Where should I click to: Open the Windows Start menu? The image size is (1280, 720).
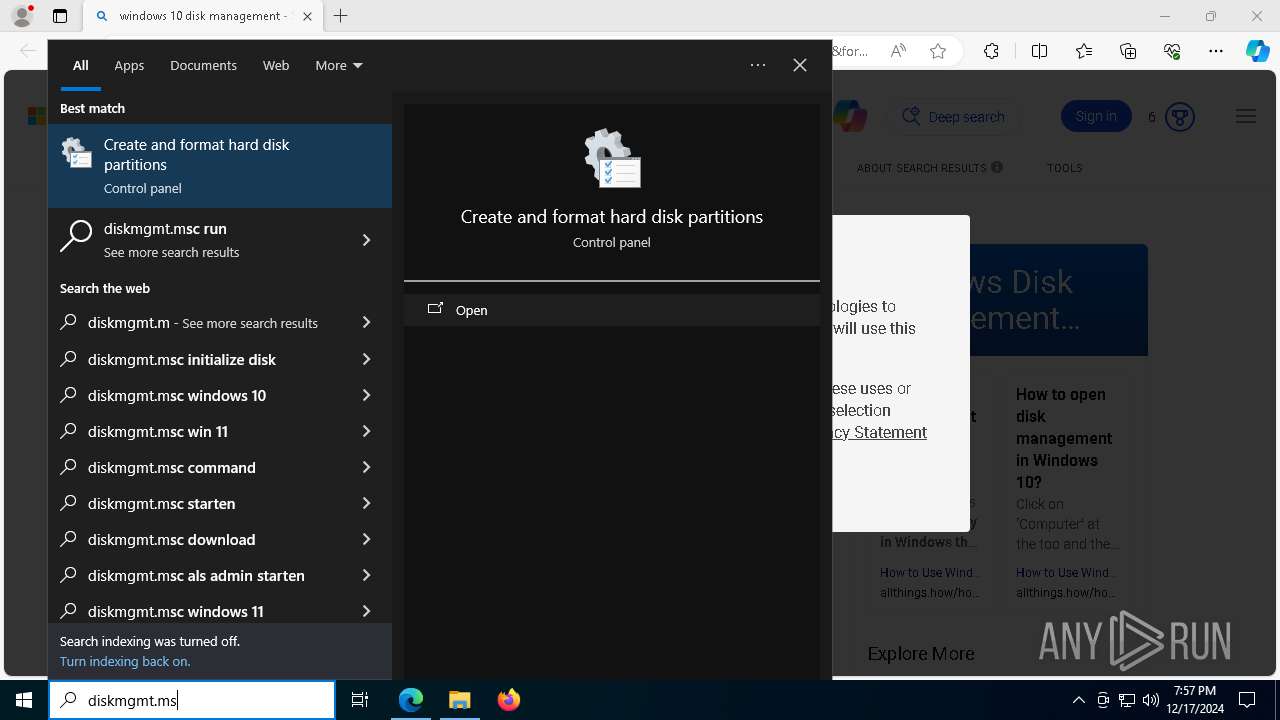pyautogui.click(x=24, y=700)
